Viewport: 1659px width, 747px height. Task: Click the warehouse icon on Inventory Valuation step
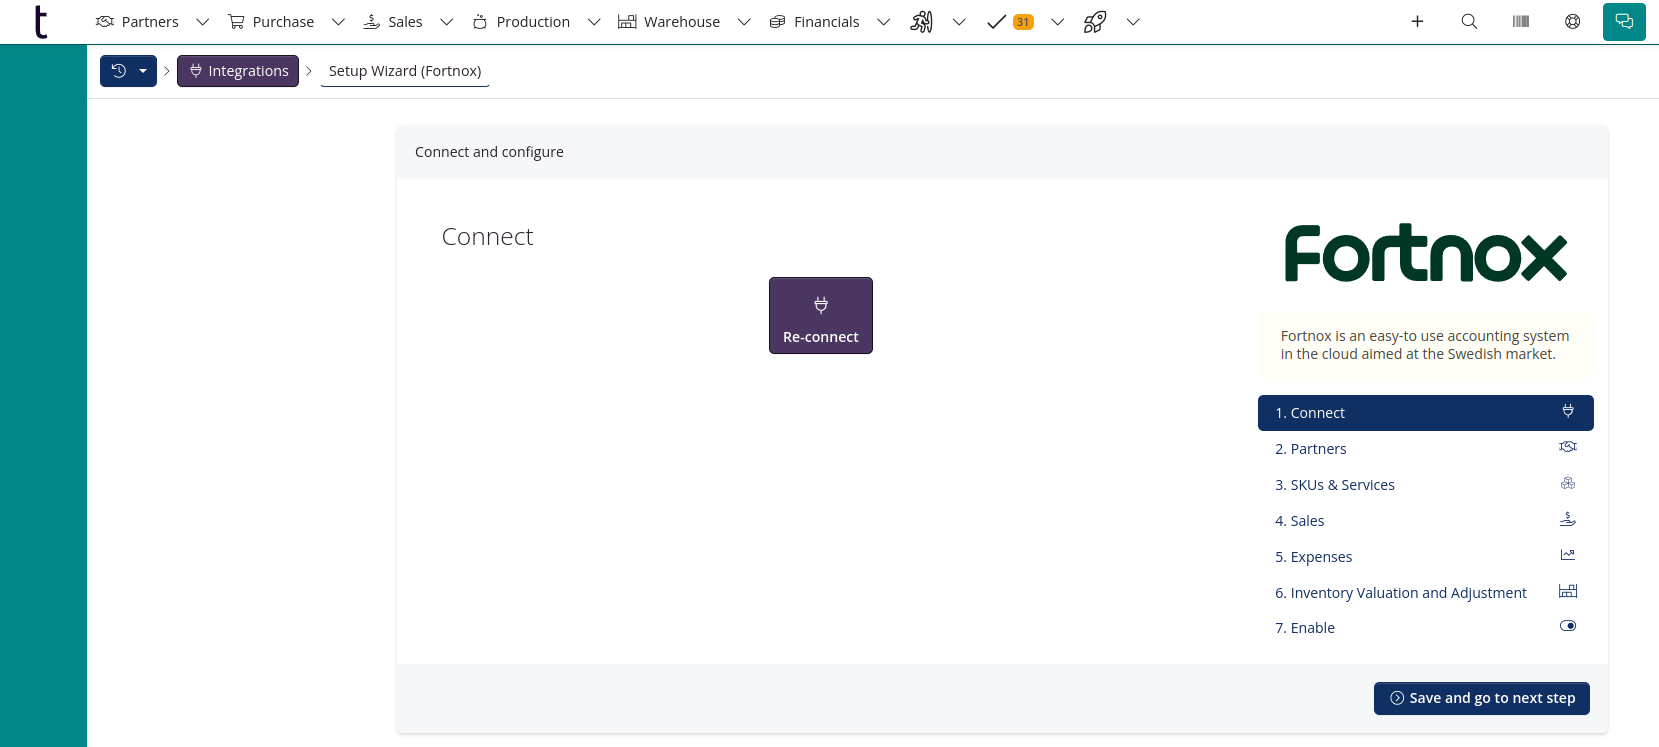pos(1568,591)
